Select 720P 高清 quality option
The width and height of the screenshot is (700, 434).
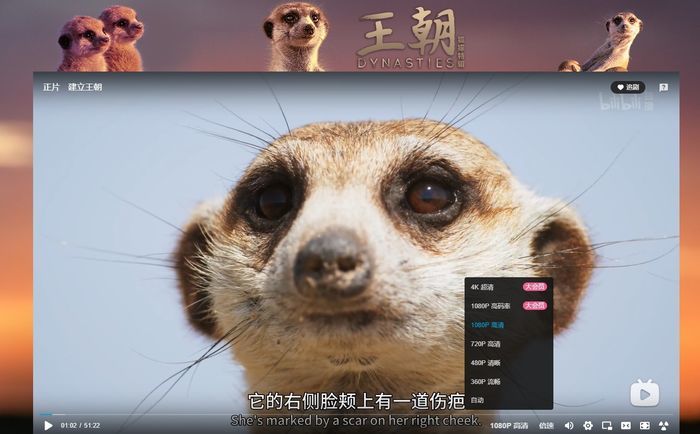tap(508, 344)
